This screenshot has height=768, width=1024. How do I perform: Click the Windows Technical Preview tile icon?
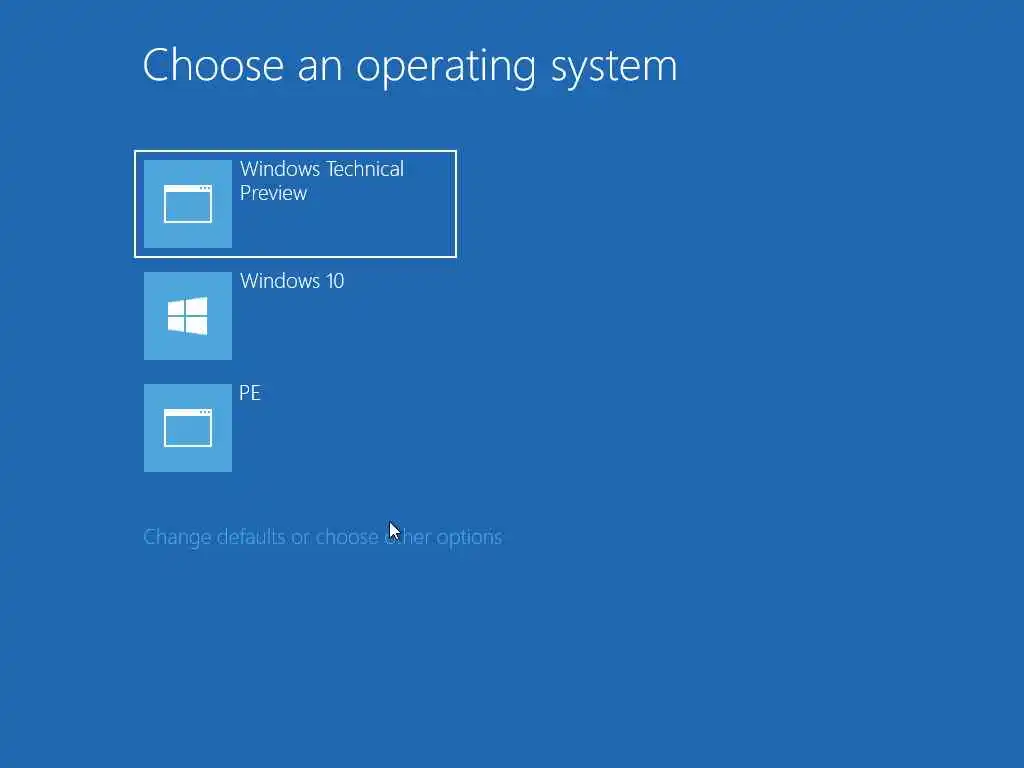pyautogui.click(x=187, y=204)
